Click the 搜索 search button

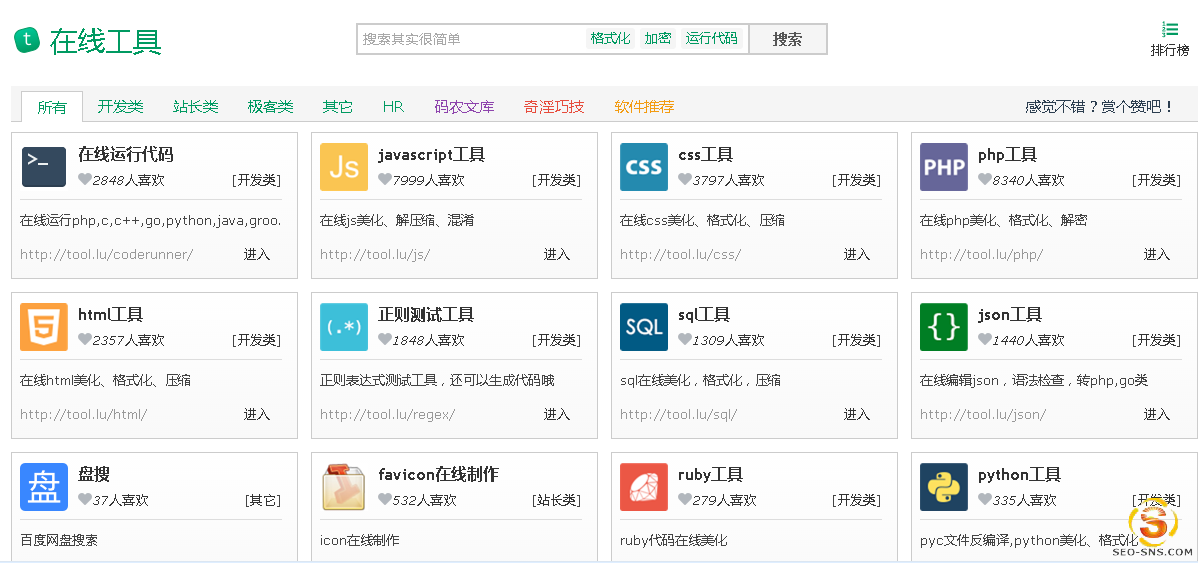[x=788, y=39]
